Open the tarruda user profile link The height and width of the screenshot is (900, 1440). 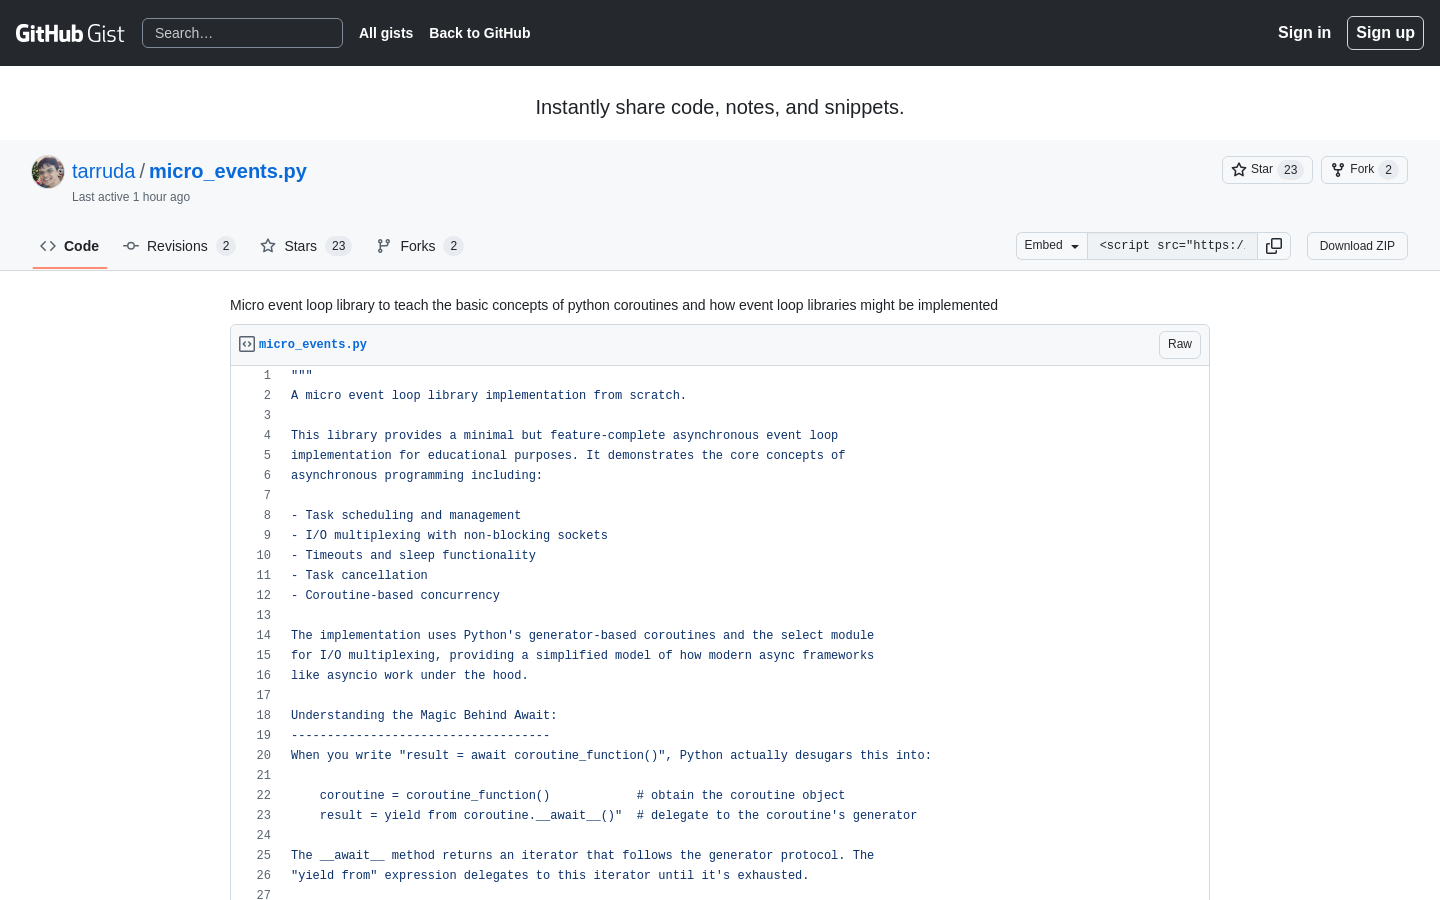tap(103, 171)
